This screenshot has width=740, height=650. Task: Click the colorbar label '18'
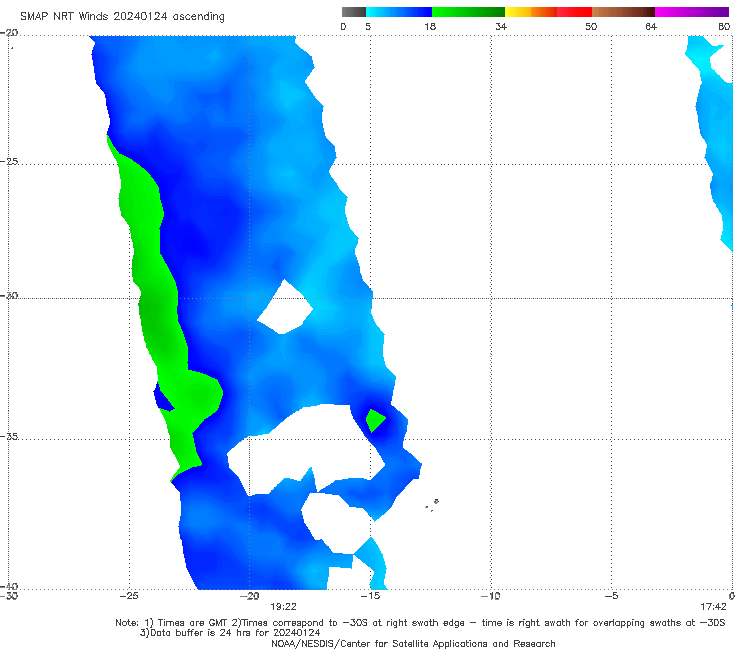pos(430,26)
